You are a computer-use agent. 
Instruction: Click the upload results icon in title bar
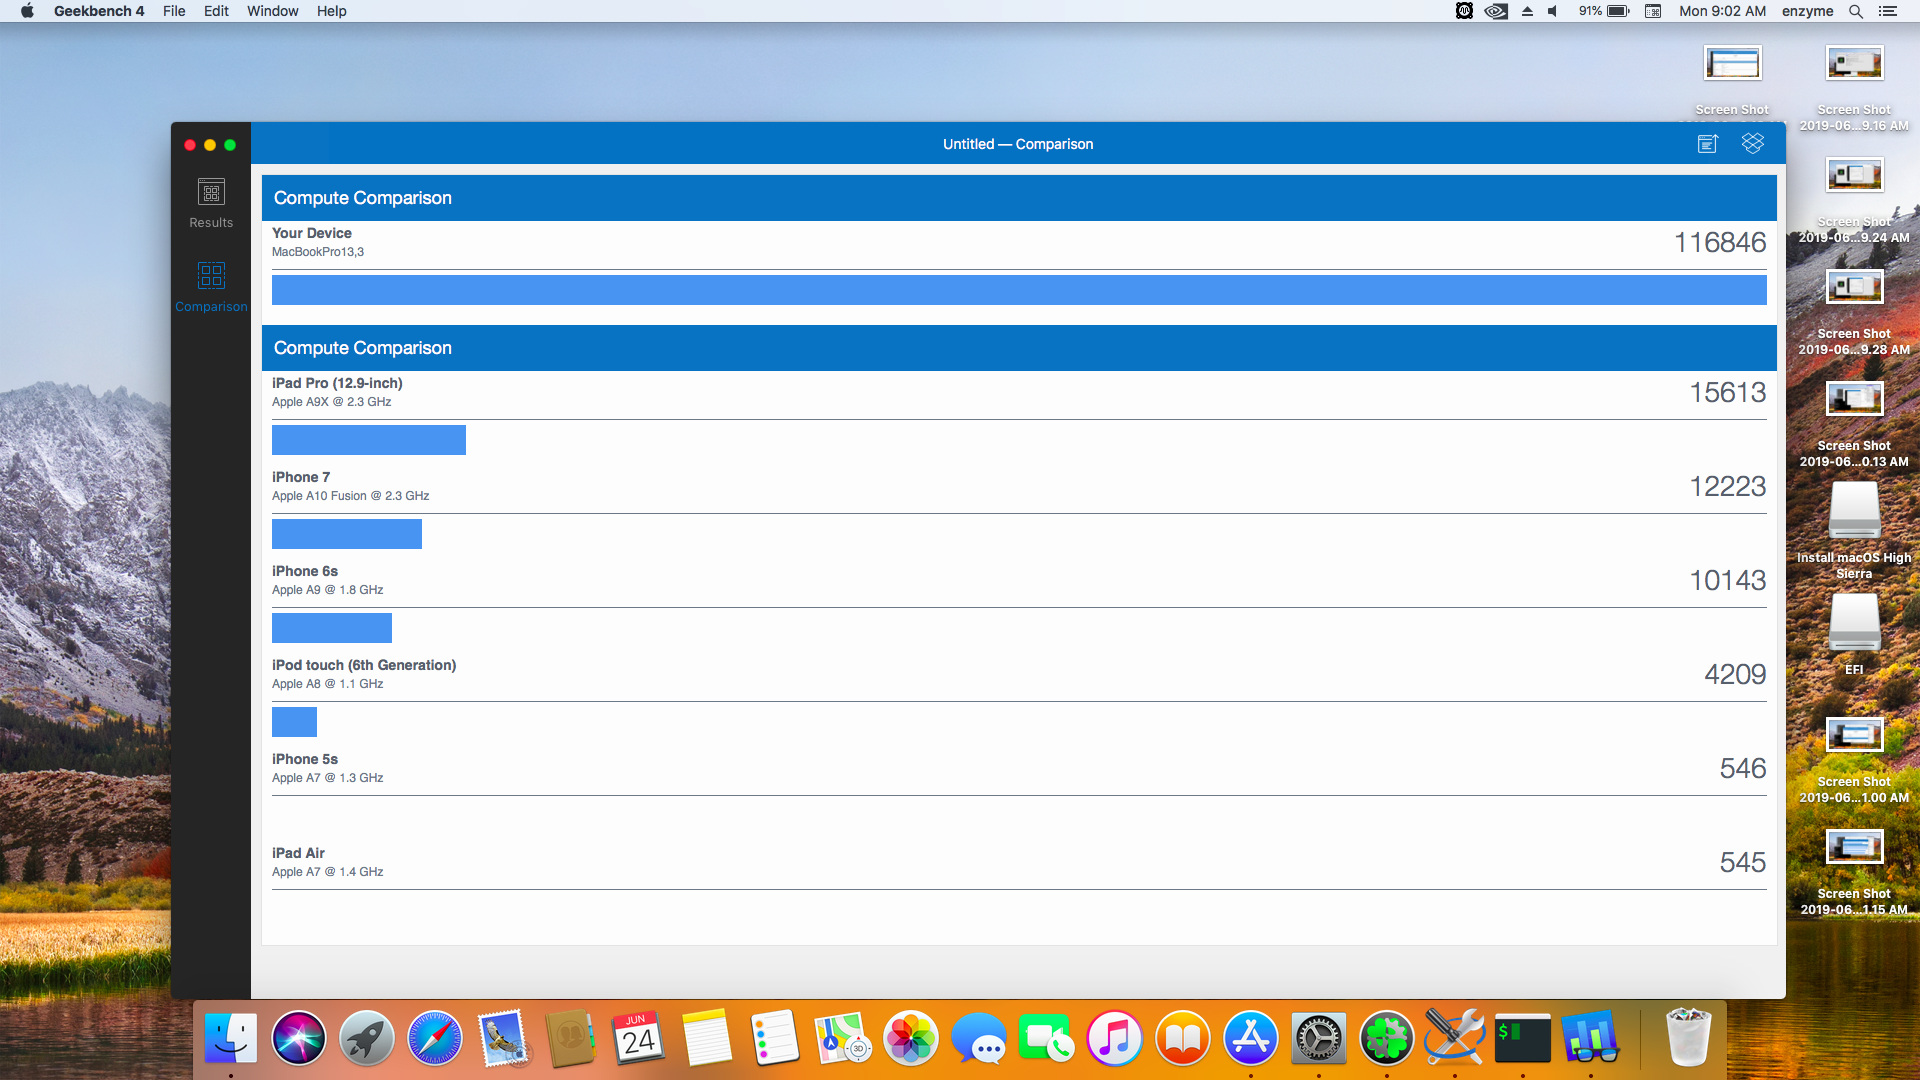coord(1707,144)
